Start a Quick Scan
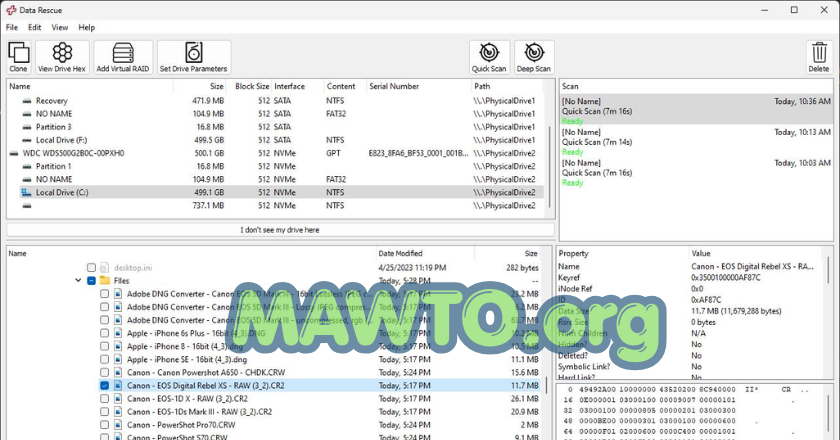840x440 pixels. pos(489,56)
